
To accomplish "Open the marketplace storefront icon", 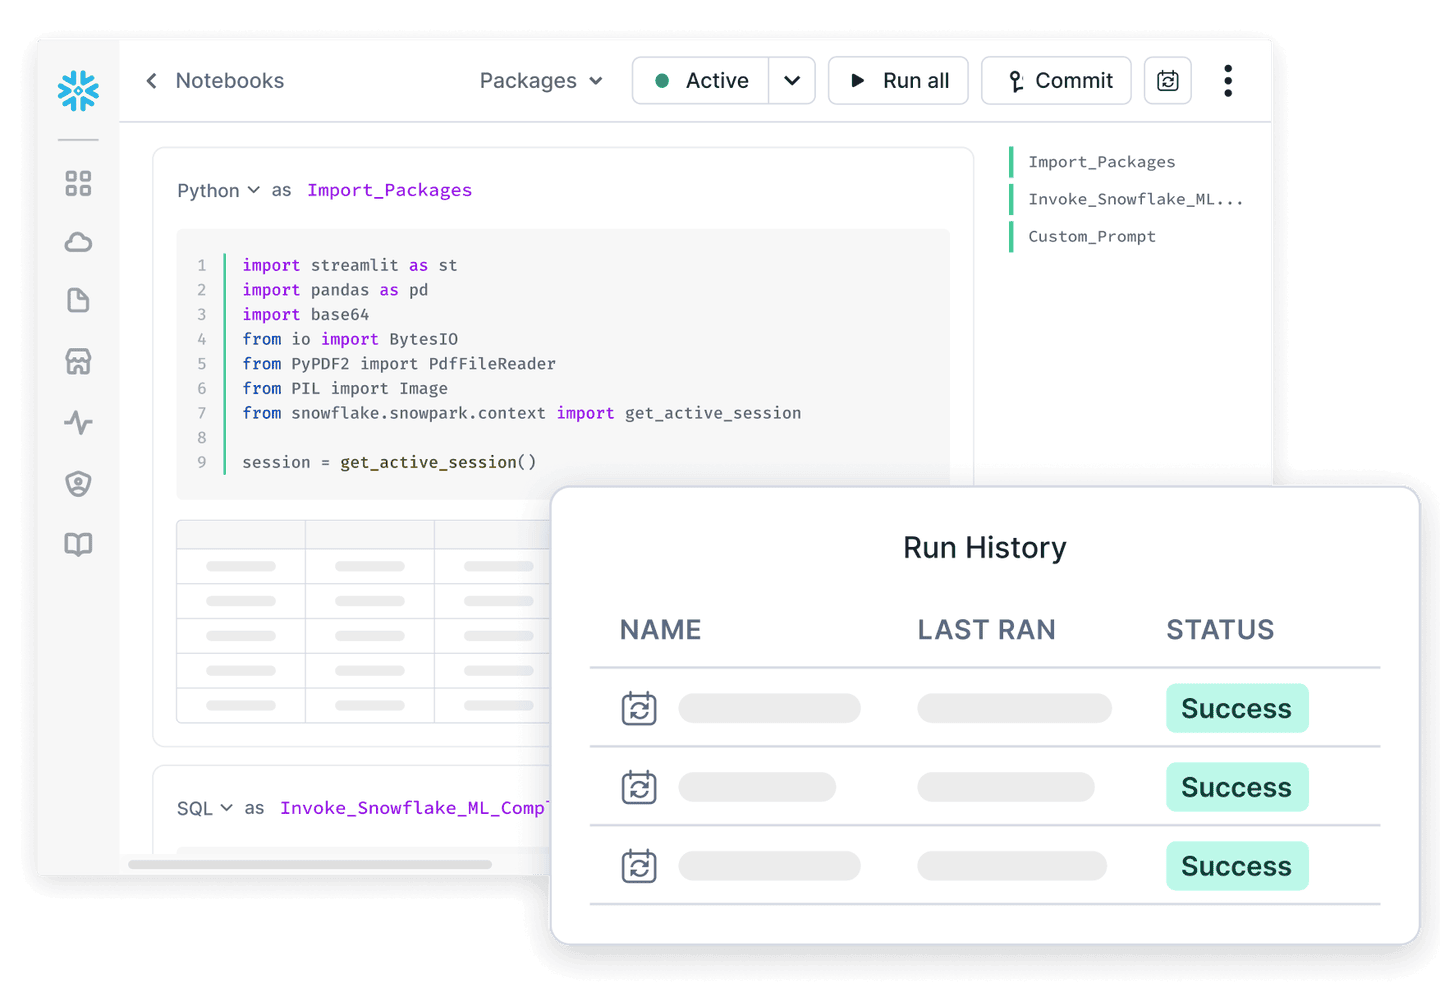I will (x=78, y=362).
